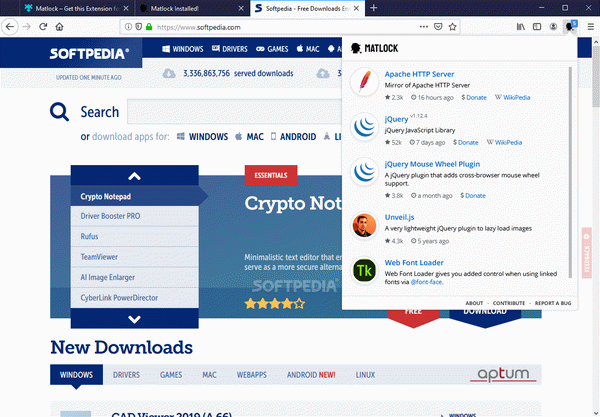Show site information icon in address bar
Screen dimensions: 600x417
(x=129, y=27)
